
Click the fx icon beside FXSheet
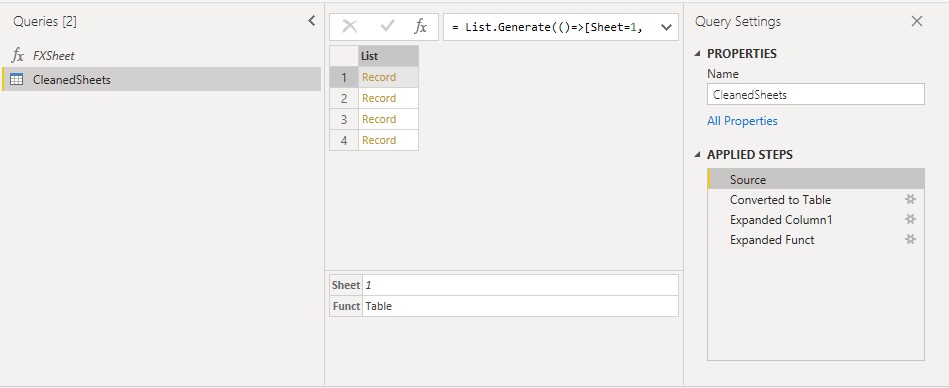pos(18,56)
